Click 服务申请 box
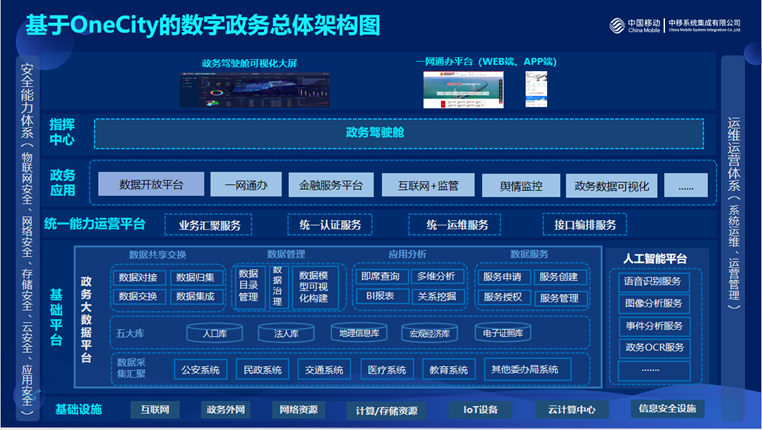Viewport: 762px width, 430px height. pyautogui.click(x=503, y=277)
